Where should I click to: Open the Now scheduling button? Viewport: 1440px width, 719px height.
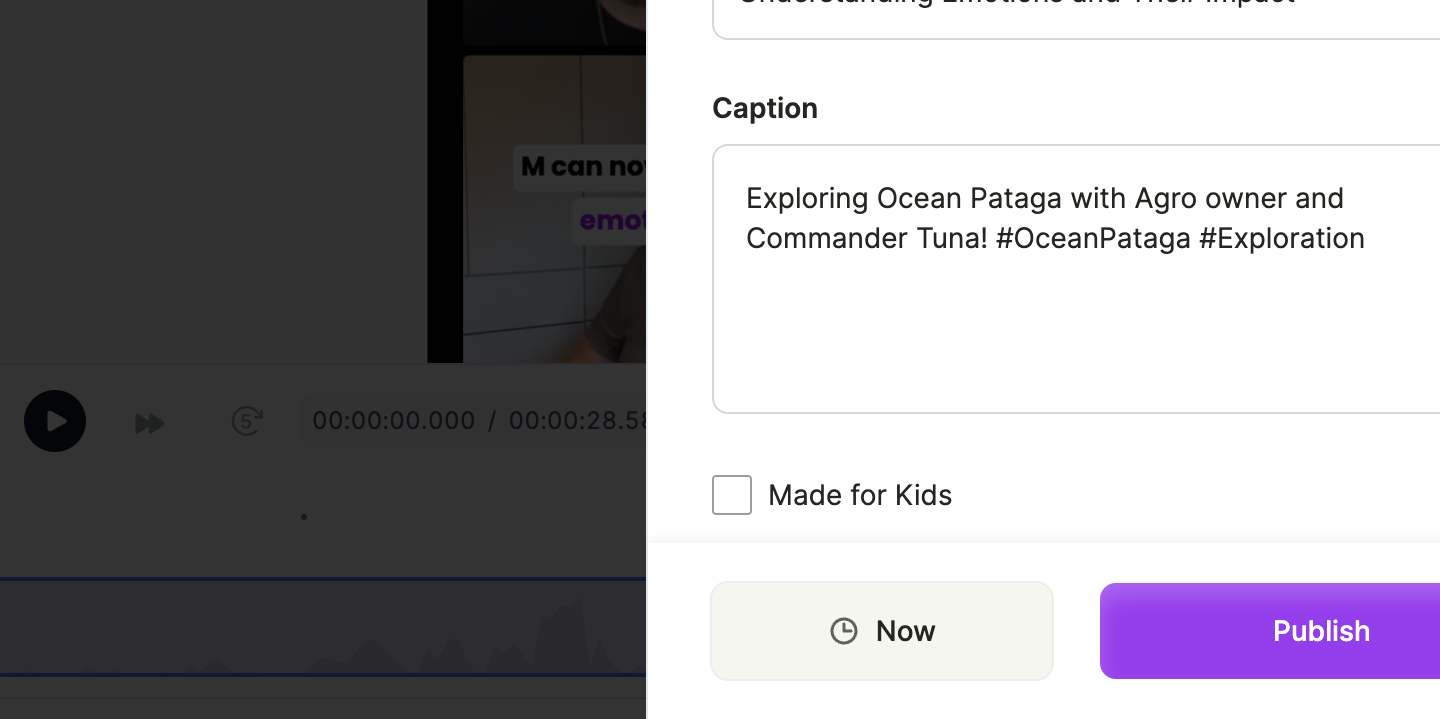(x=882, y=631)
